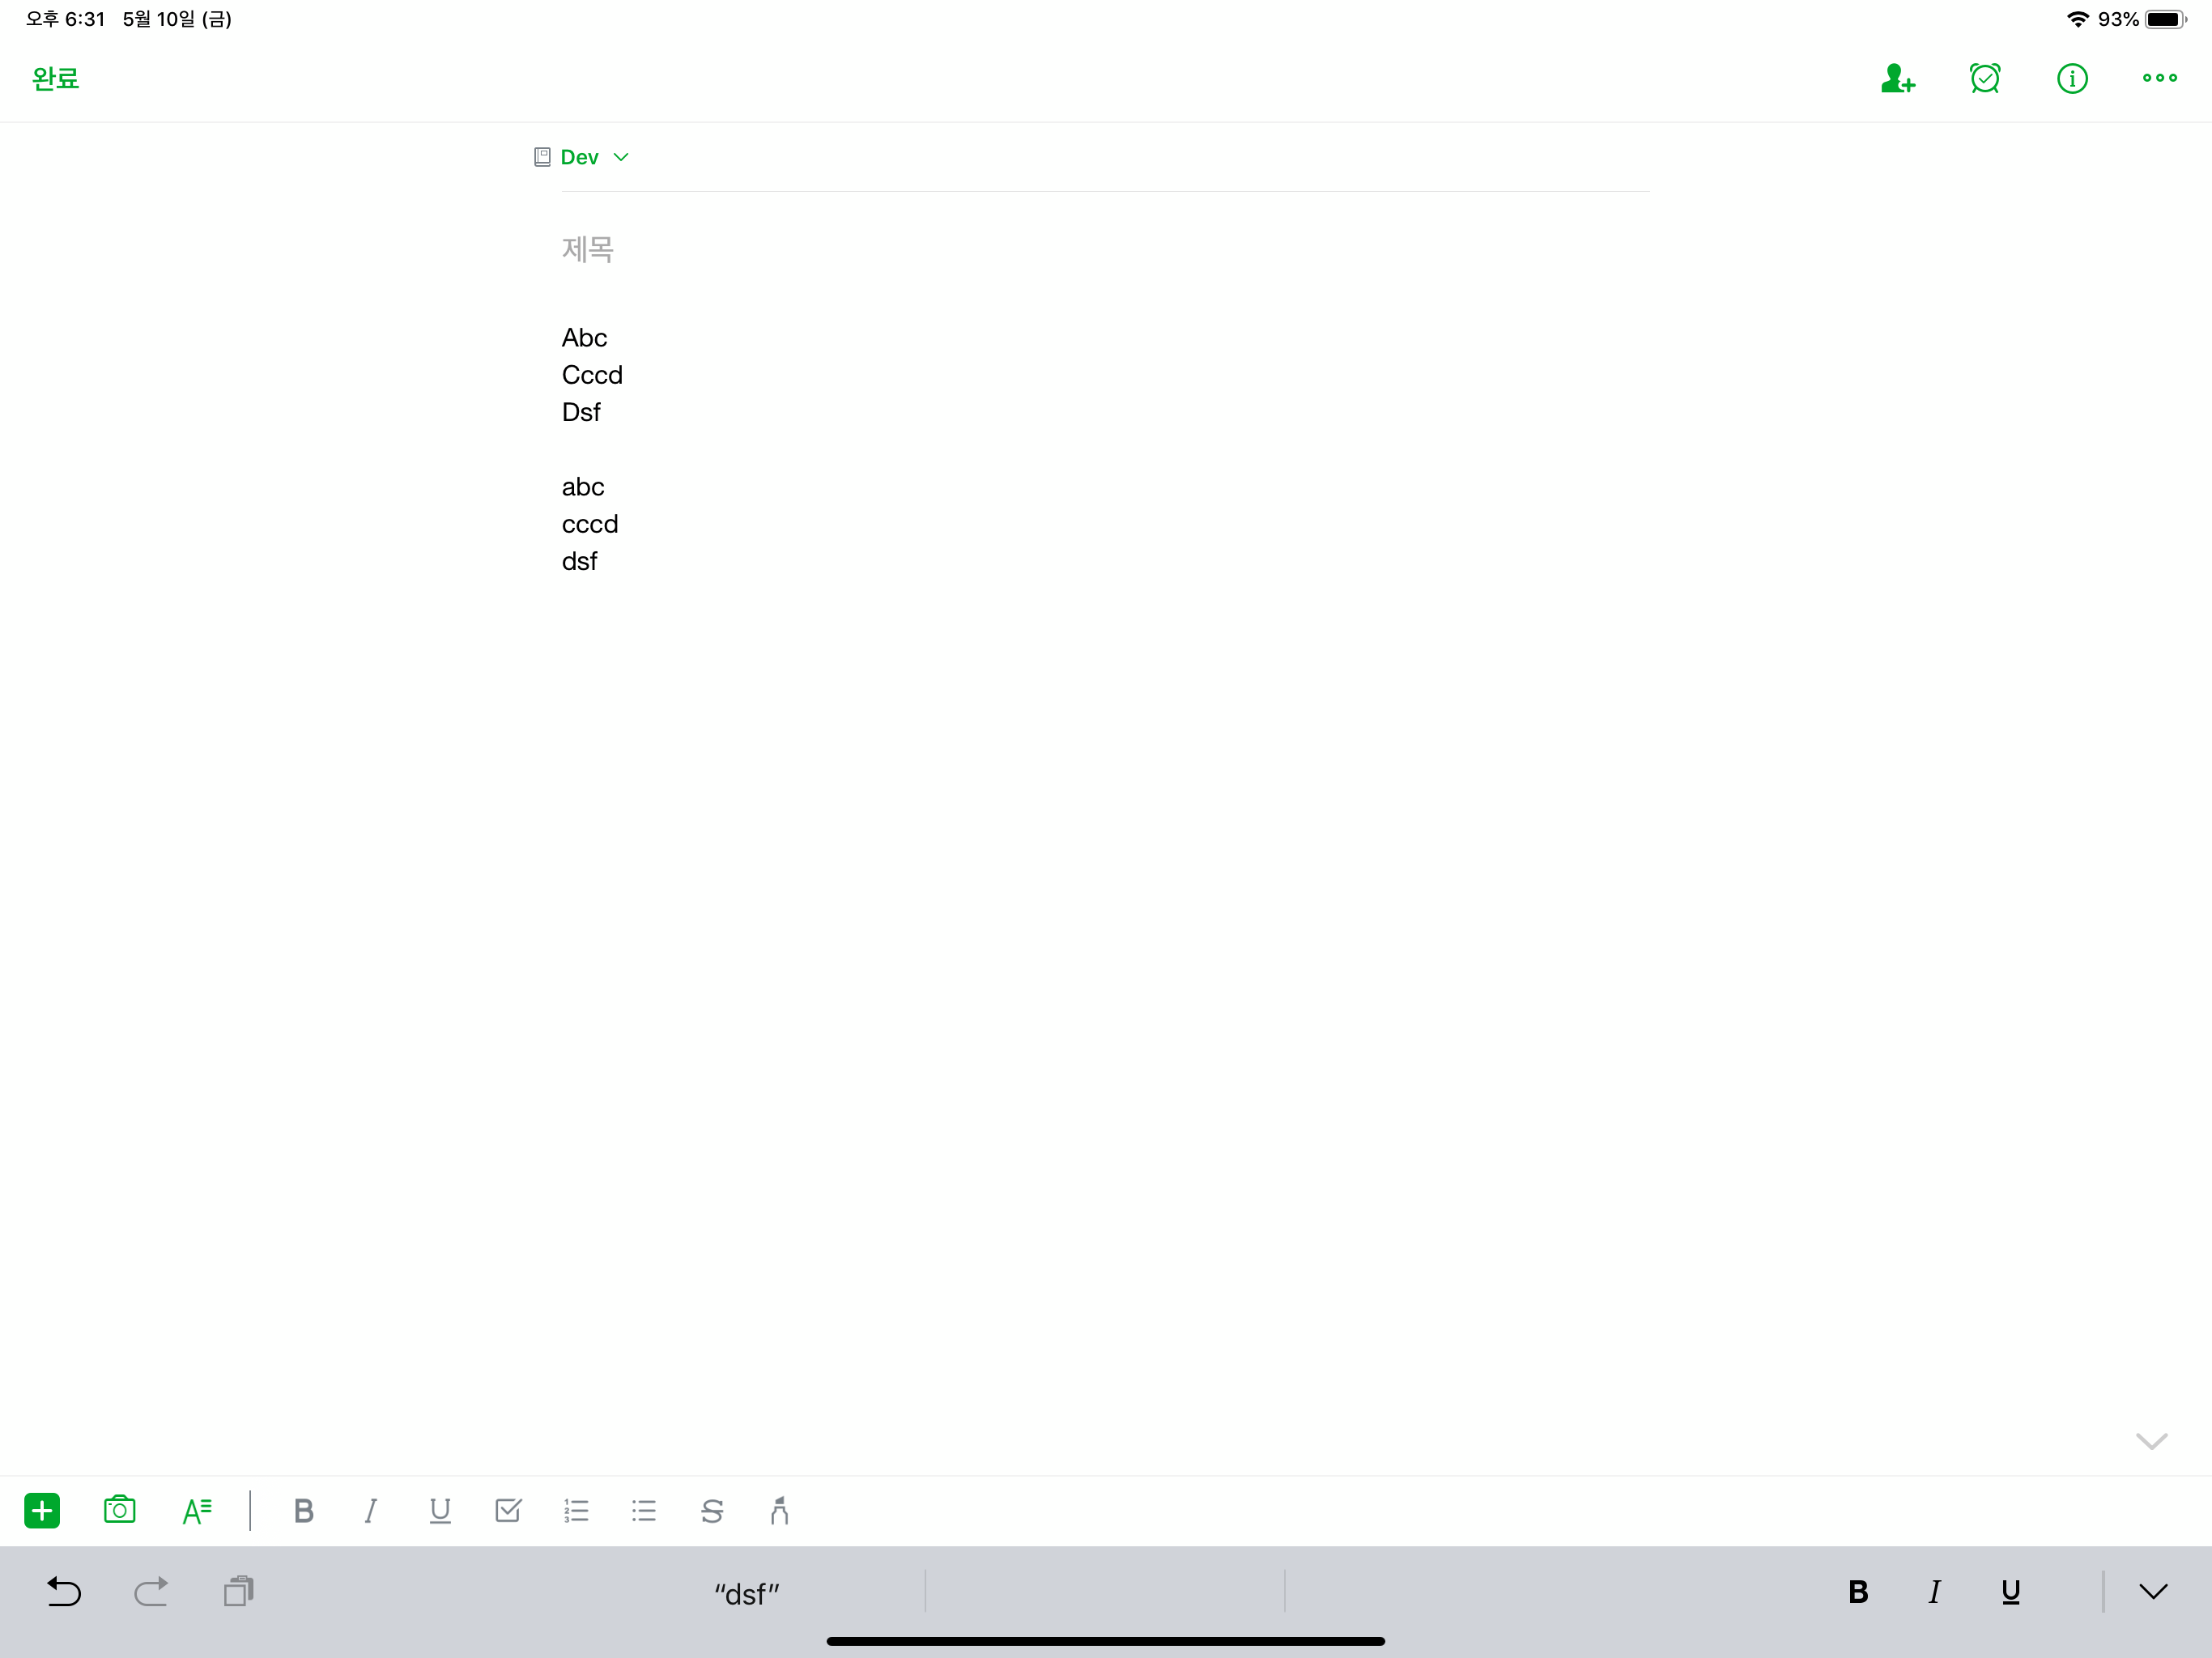Tap 완료 to finish editing
This screenshot has width=2212, height=1658.
click(55, 78)
